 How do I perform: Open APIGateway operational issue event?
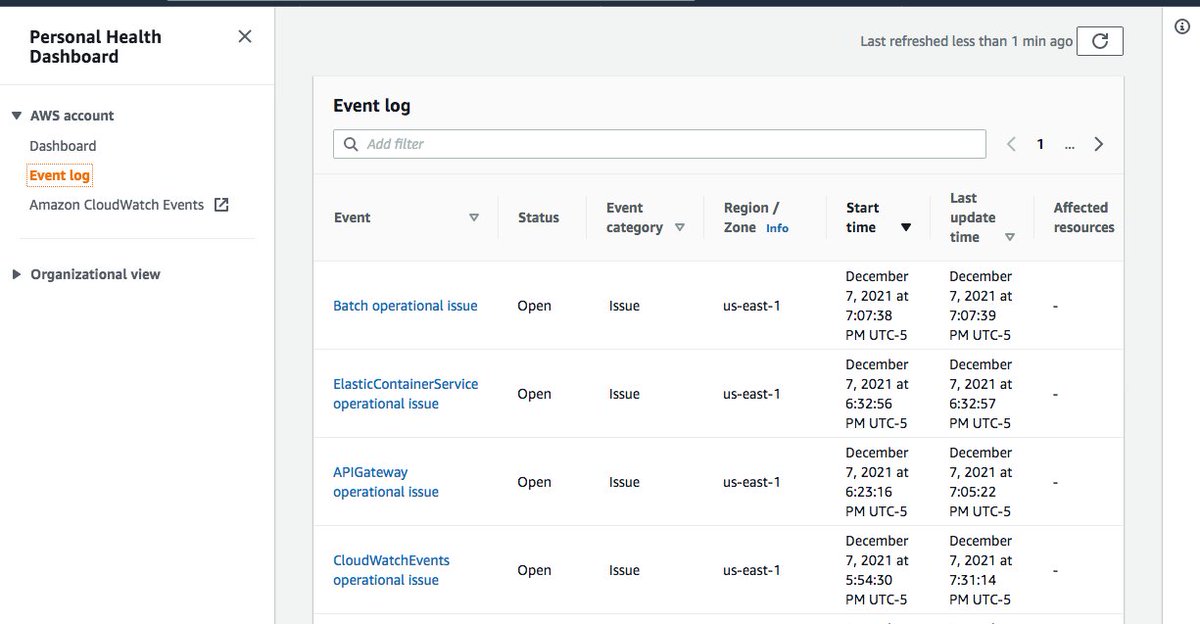coord(386,482)
